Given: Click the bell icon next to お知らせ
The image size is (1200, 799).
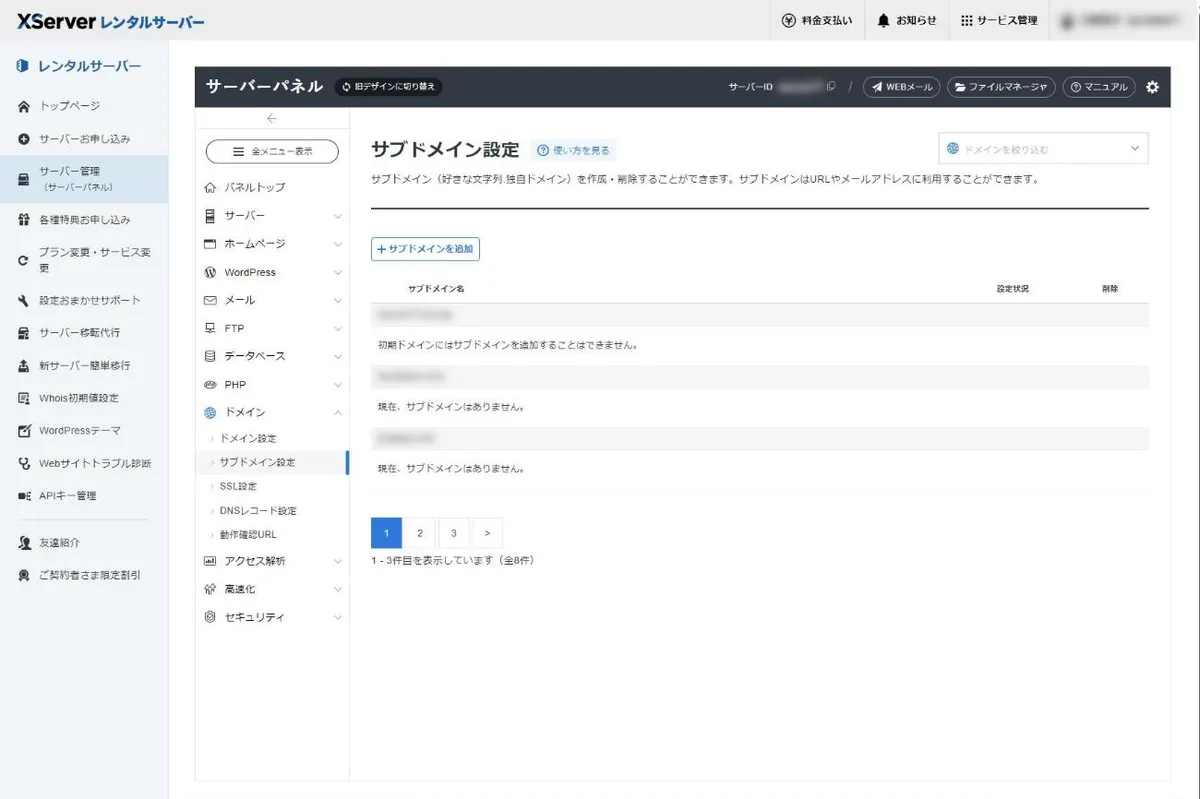Looking at the screenshot, I should coord(883,20).
